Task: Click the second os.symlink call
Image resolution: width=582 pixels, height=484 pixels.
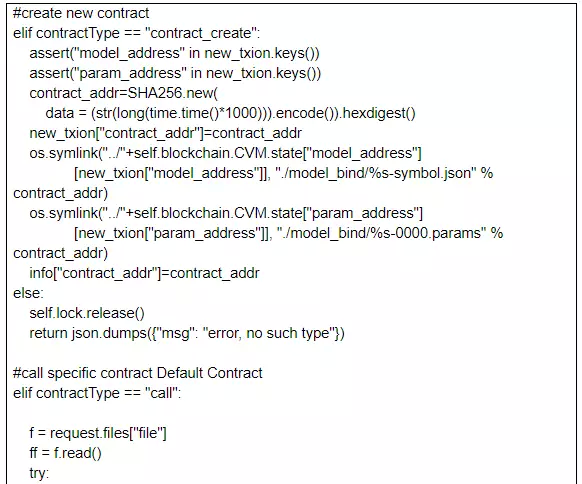Action: (226, 213)
